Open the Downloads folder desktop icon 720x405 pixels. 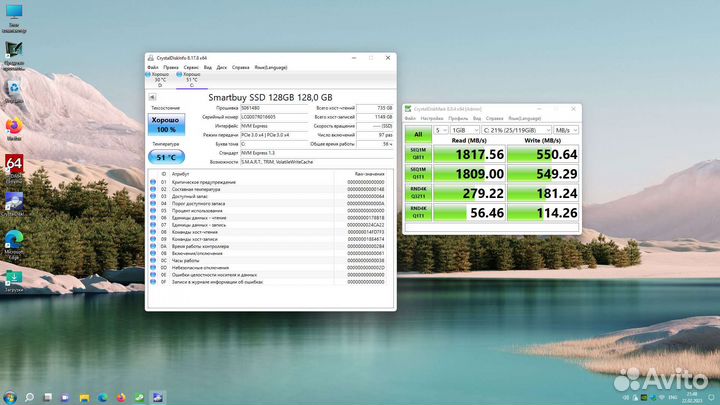pyautogui.click(x=14, y=281)
